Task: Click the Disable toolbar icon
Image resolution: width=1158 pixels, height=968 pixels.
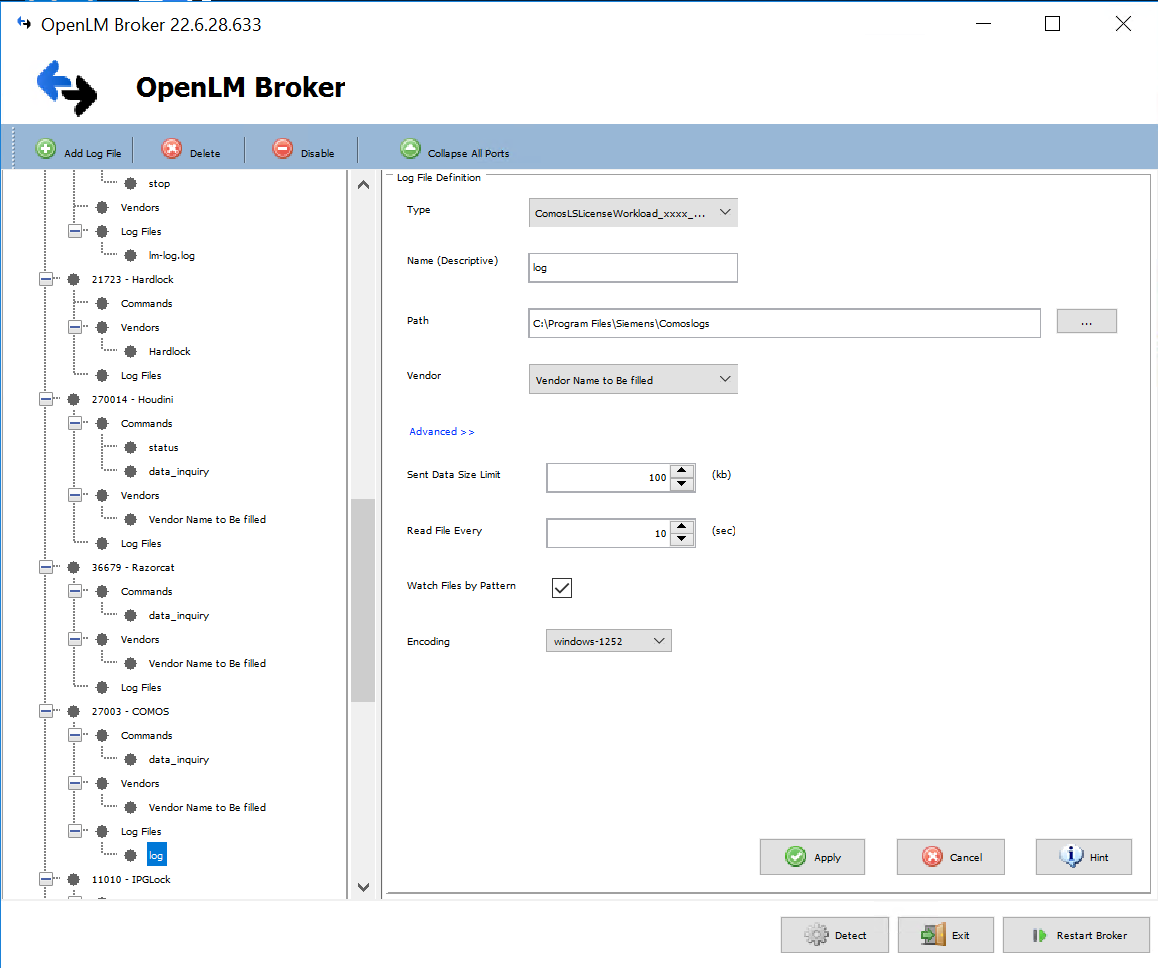Action: pyautogui.click(x=283, y=149)
